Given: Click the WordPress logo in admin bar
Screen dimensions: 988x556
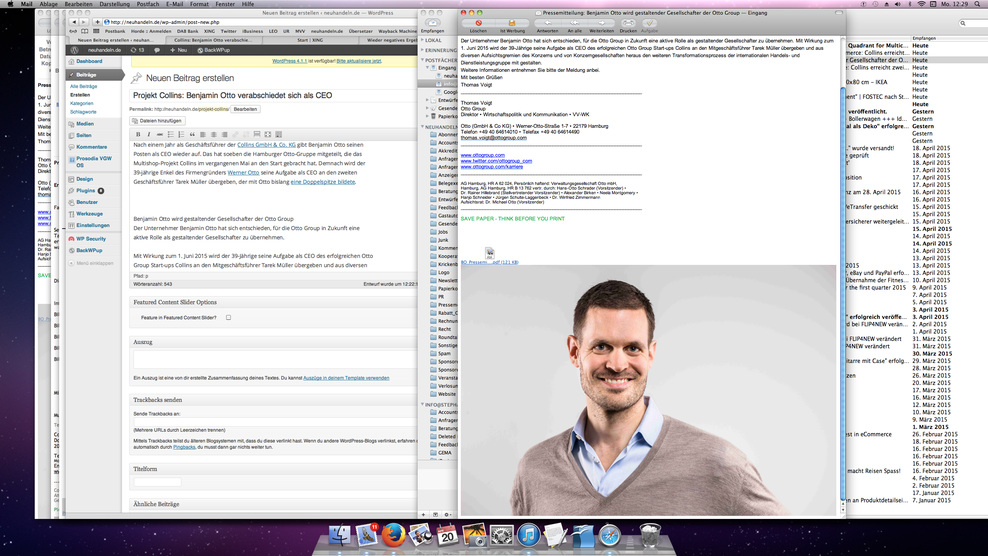Looking at the screenshot, I should pos(74,50).
